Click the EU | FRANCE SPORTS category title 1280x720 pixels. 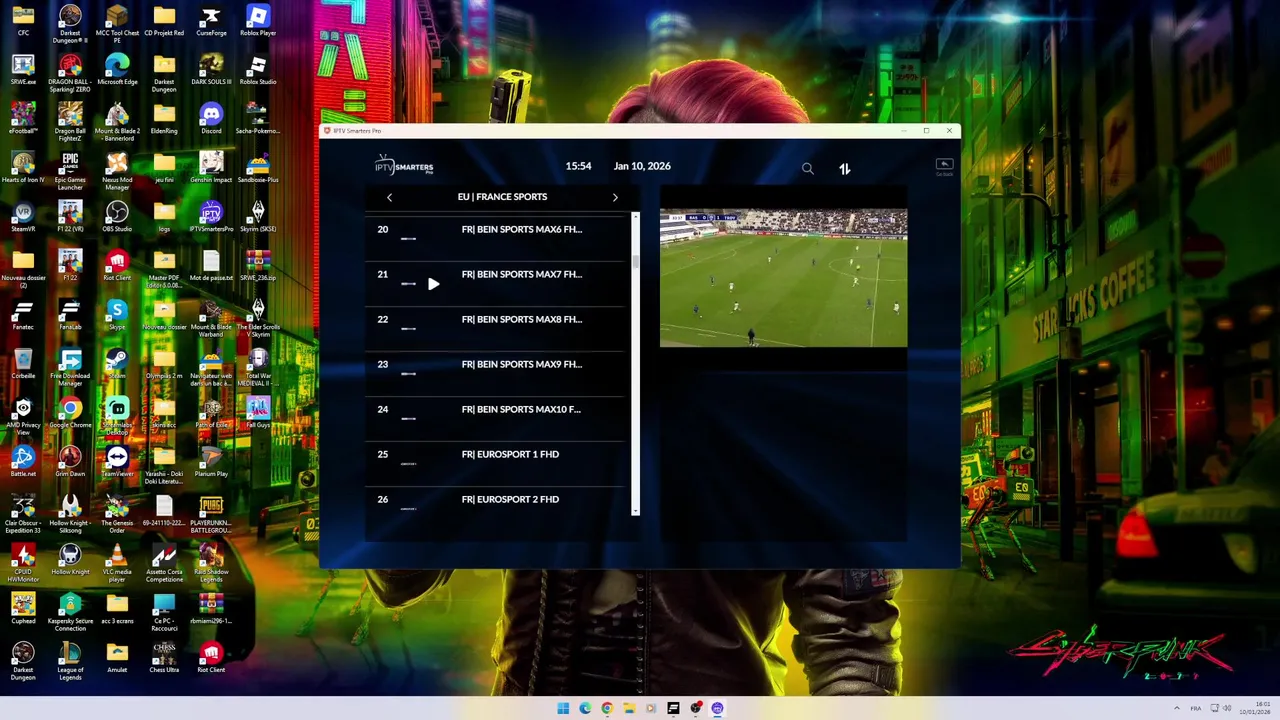pos(502,197)
